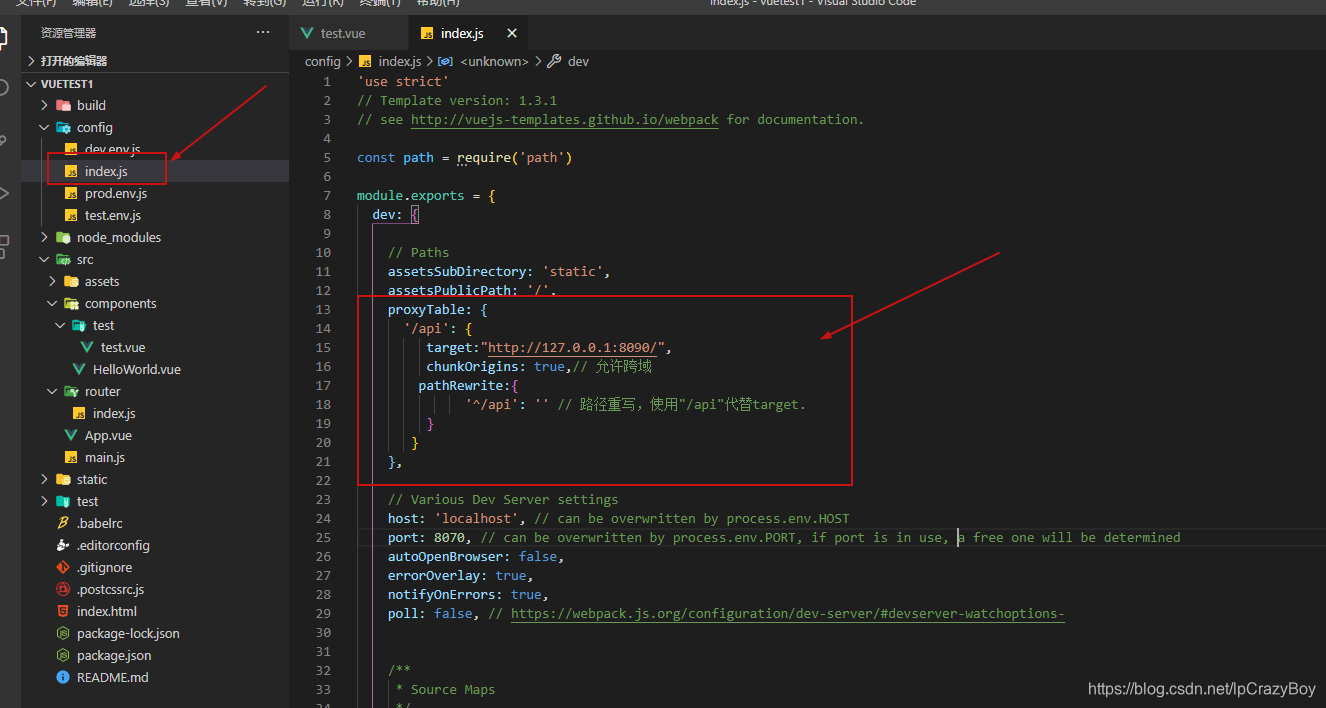Click the JS icon of main.js

[x=71, y=457]
